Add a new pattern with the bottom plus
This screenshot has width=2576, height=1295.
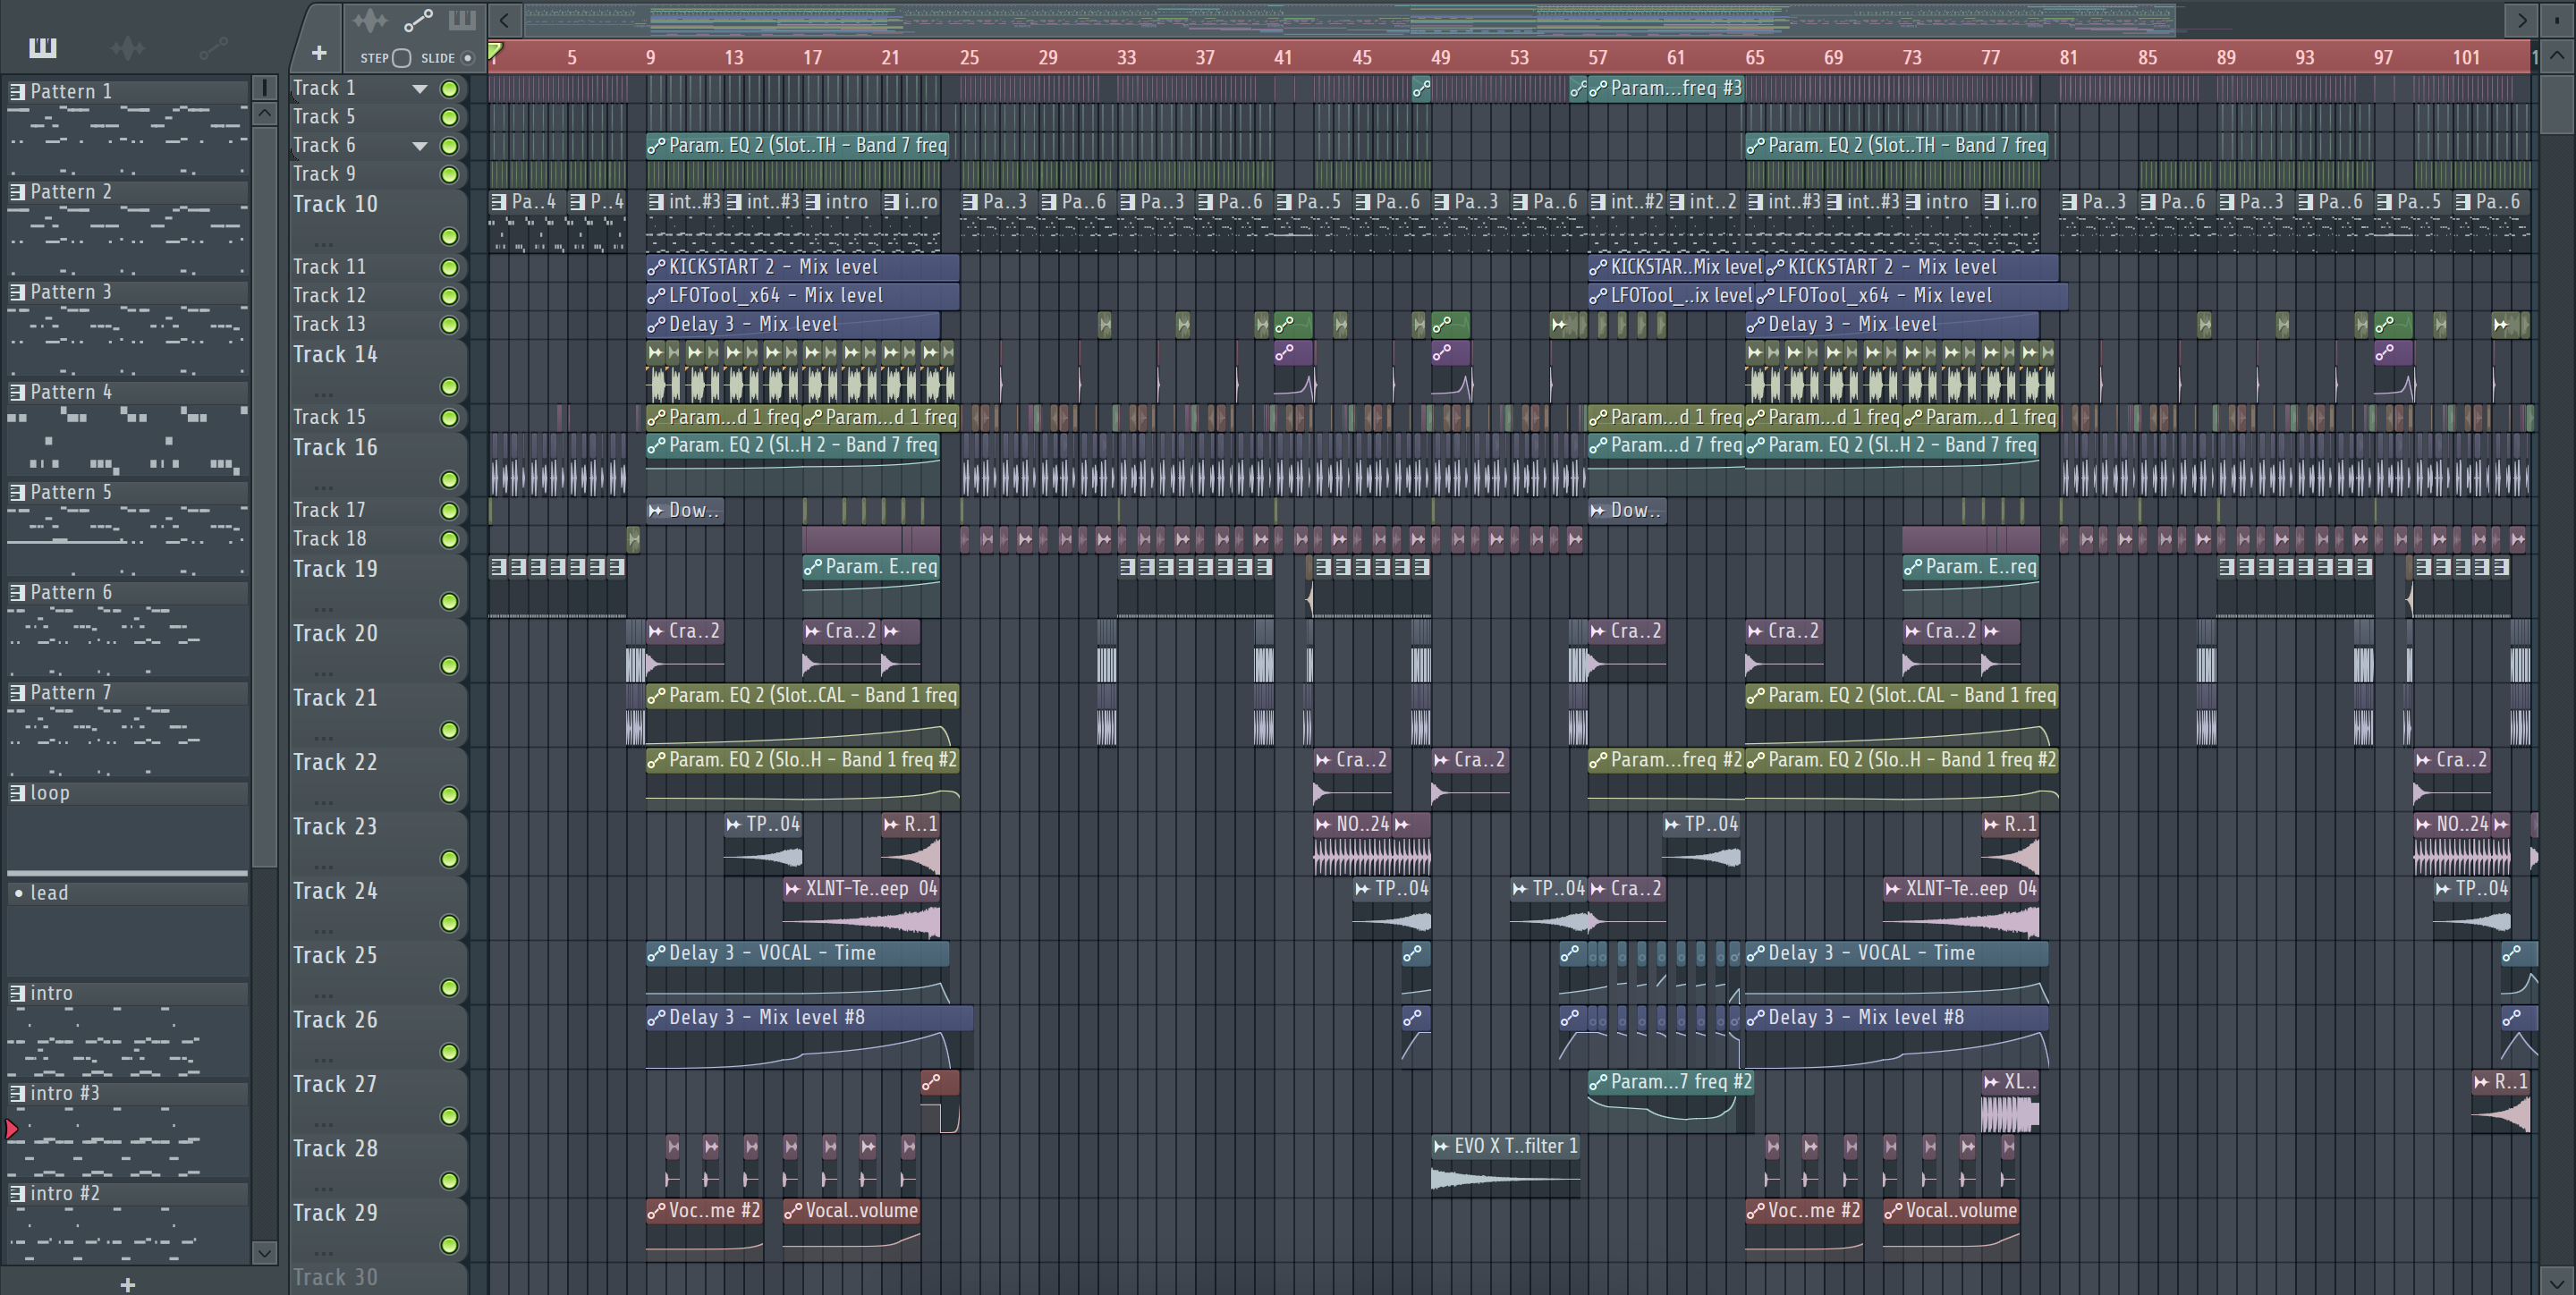[127, 1284]
